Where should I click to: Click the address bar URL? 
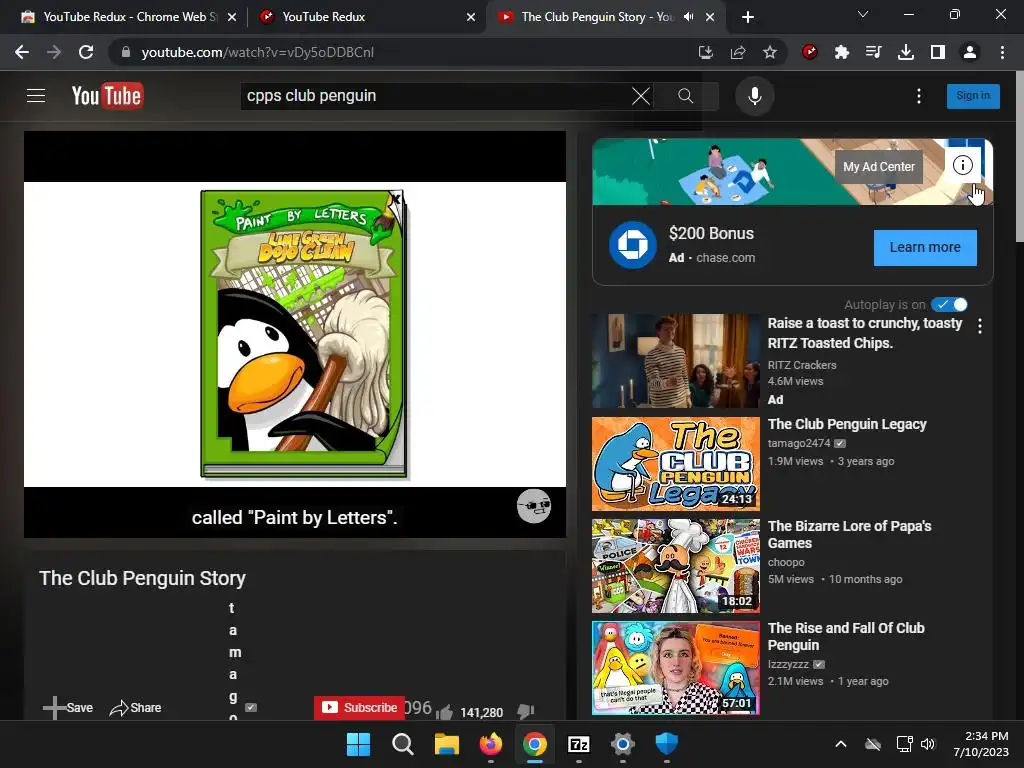click(257, 52)
